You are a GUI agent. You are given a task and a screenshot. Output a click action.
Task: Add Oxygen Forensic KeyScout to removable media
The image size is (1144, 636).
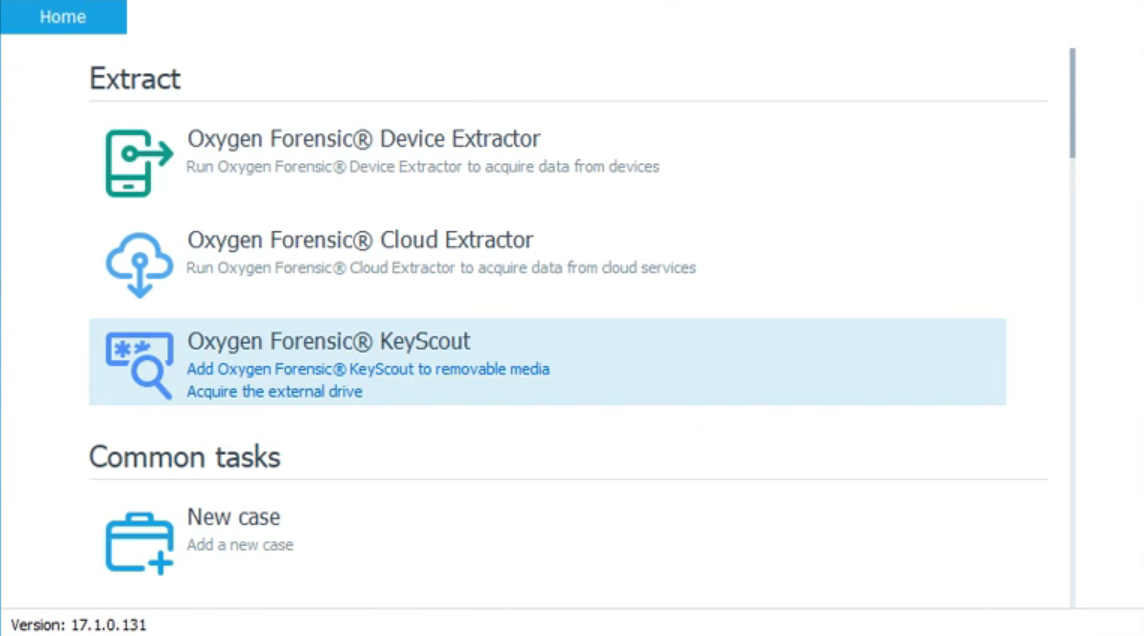[368, 369]
